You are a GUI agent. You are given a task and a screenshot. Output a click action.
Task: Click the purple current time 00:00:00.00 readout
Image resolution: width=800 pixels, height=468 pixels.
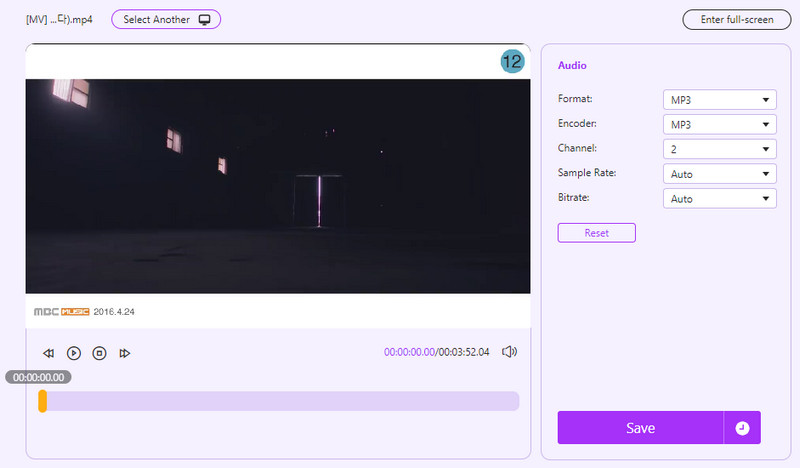coord(409,352)
